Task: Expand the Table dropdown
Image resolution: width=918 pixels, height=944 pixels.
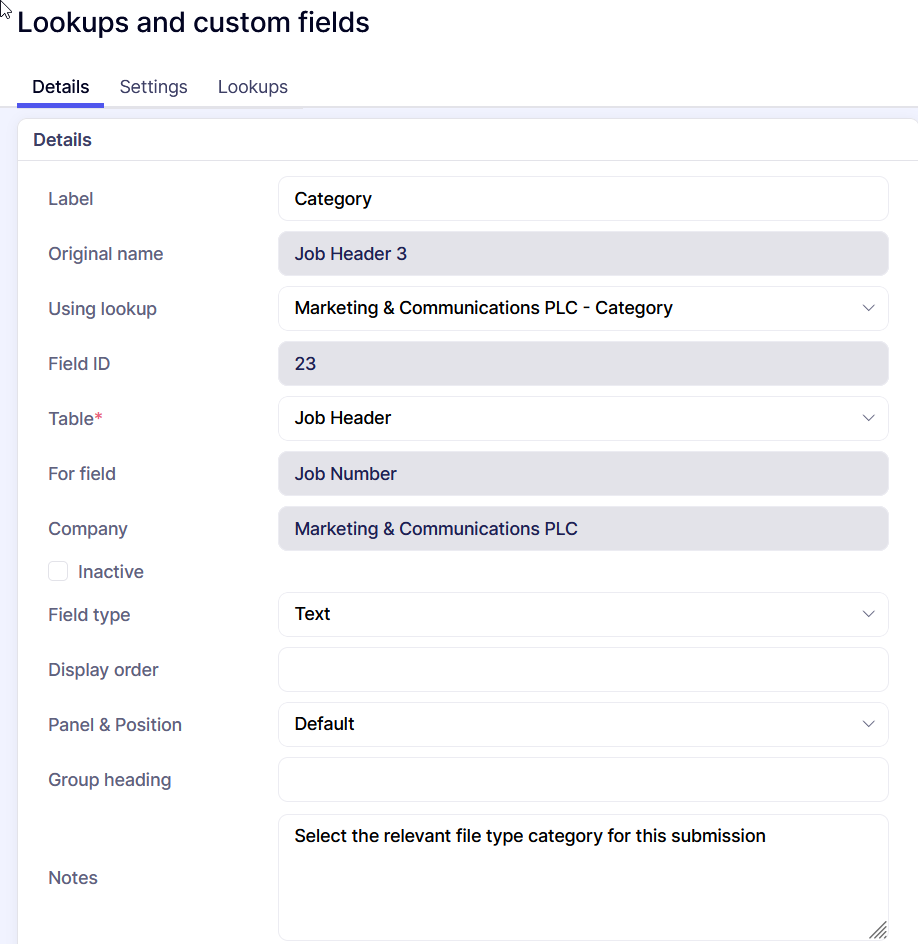Action: coord(583,418)
